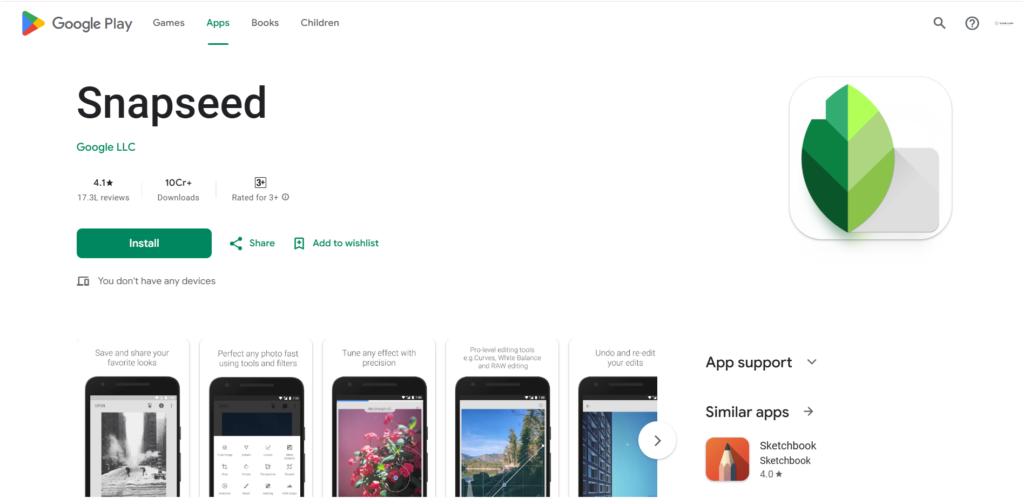This screenshot has height=498, width=1024.
Task: Open the Sketchbook app icon
Action: tap(728, 459)
